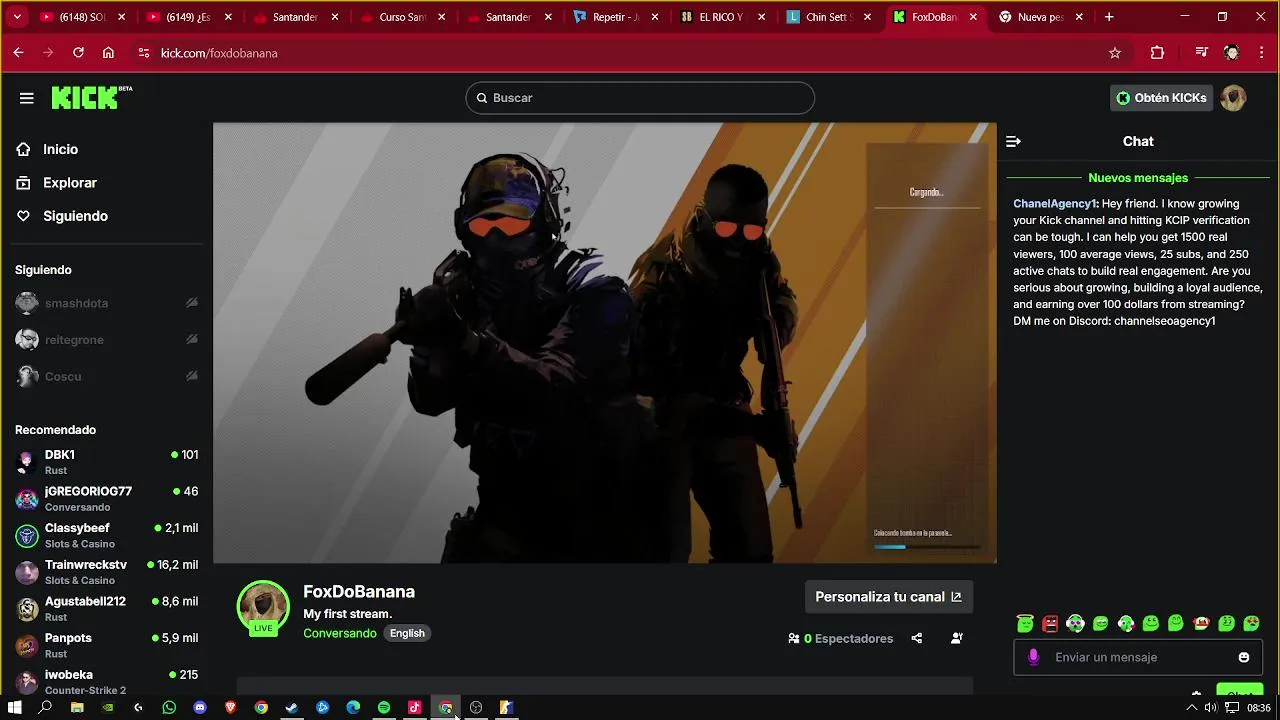Click the follow-user icon beside share
Screen dimensions: 1280x720
tap(957, 638)
